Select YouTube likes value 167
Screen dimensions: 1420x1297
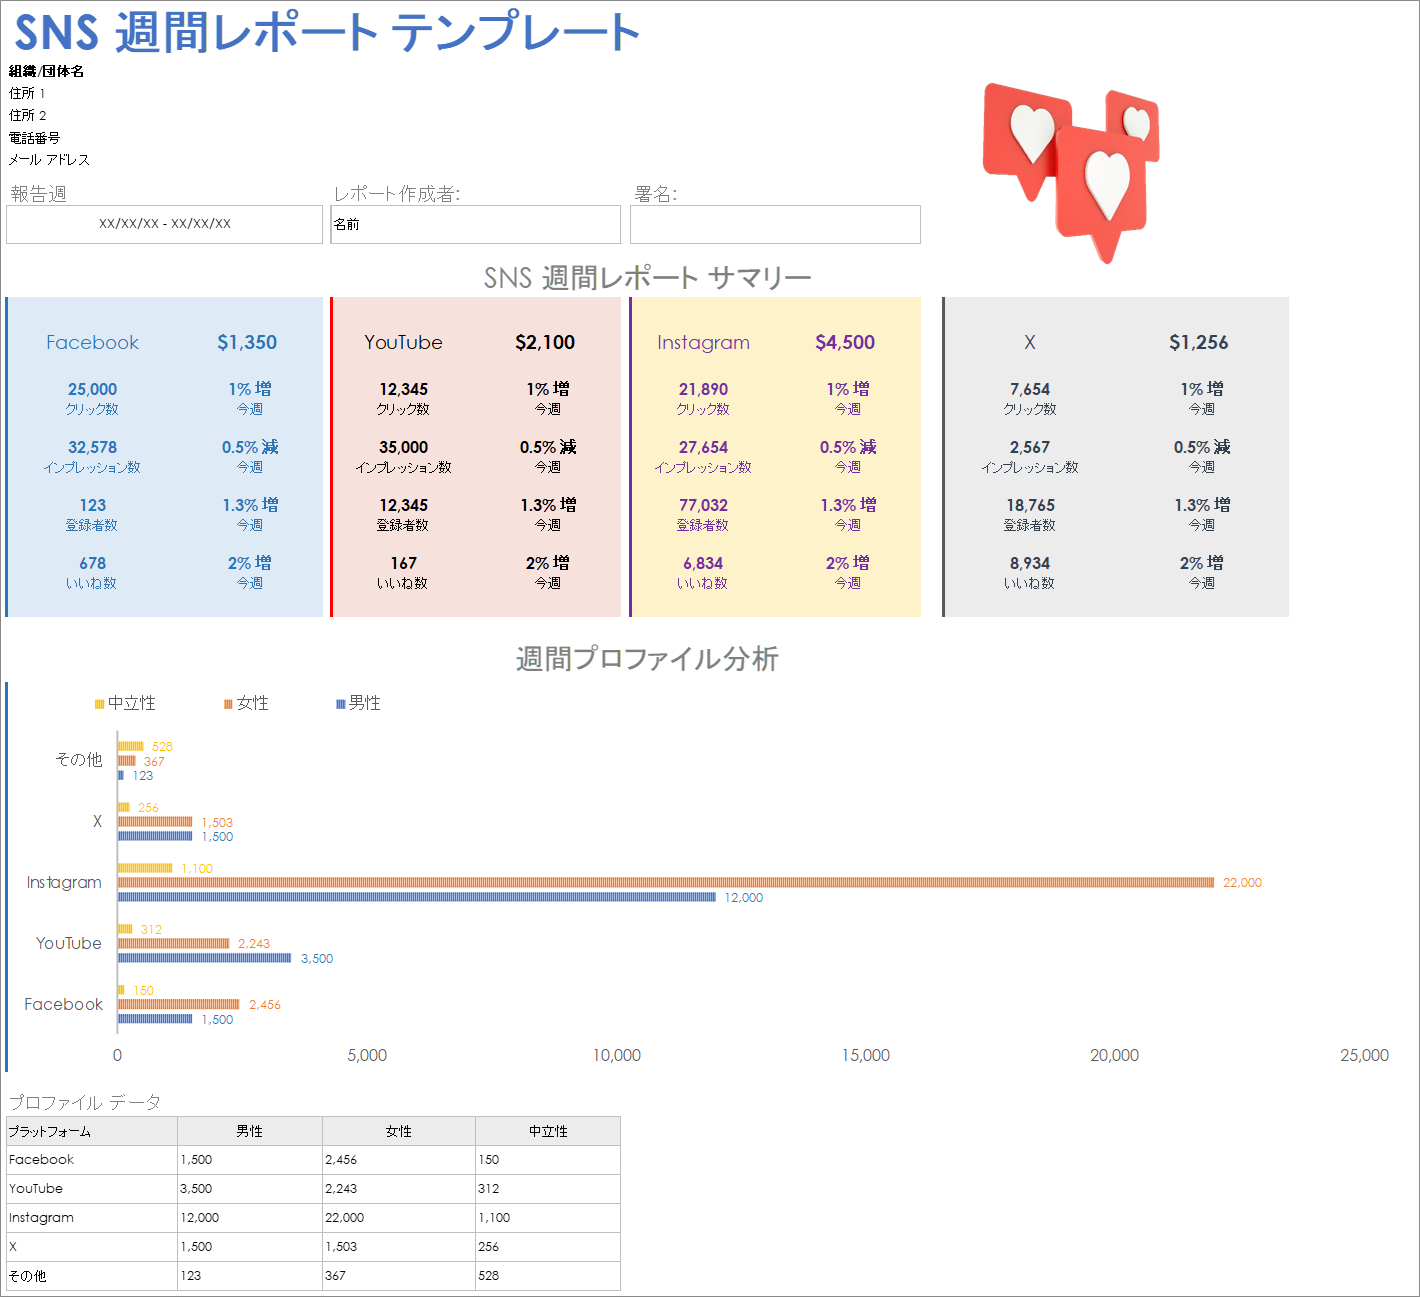coord(403,563)
